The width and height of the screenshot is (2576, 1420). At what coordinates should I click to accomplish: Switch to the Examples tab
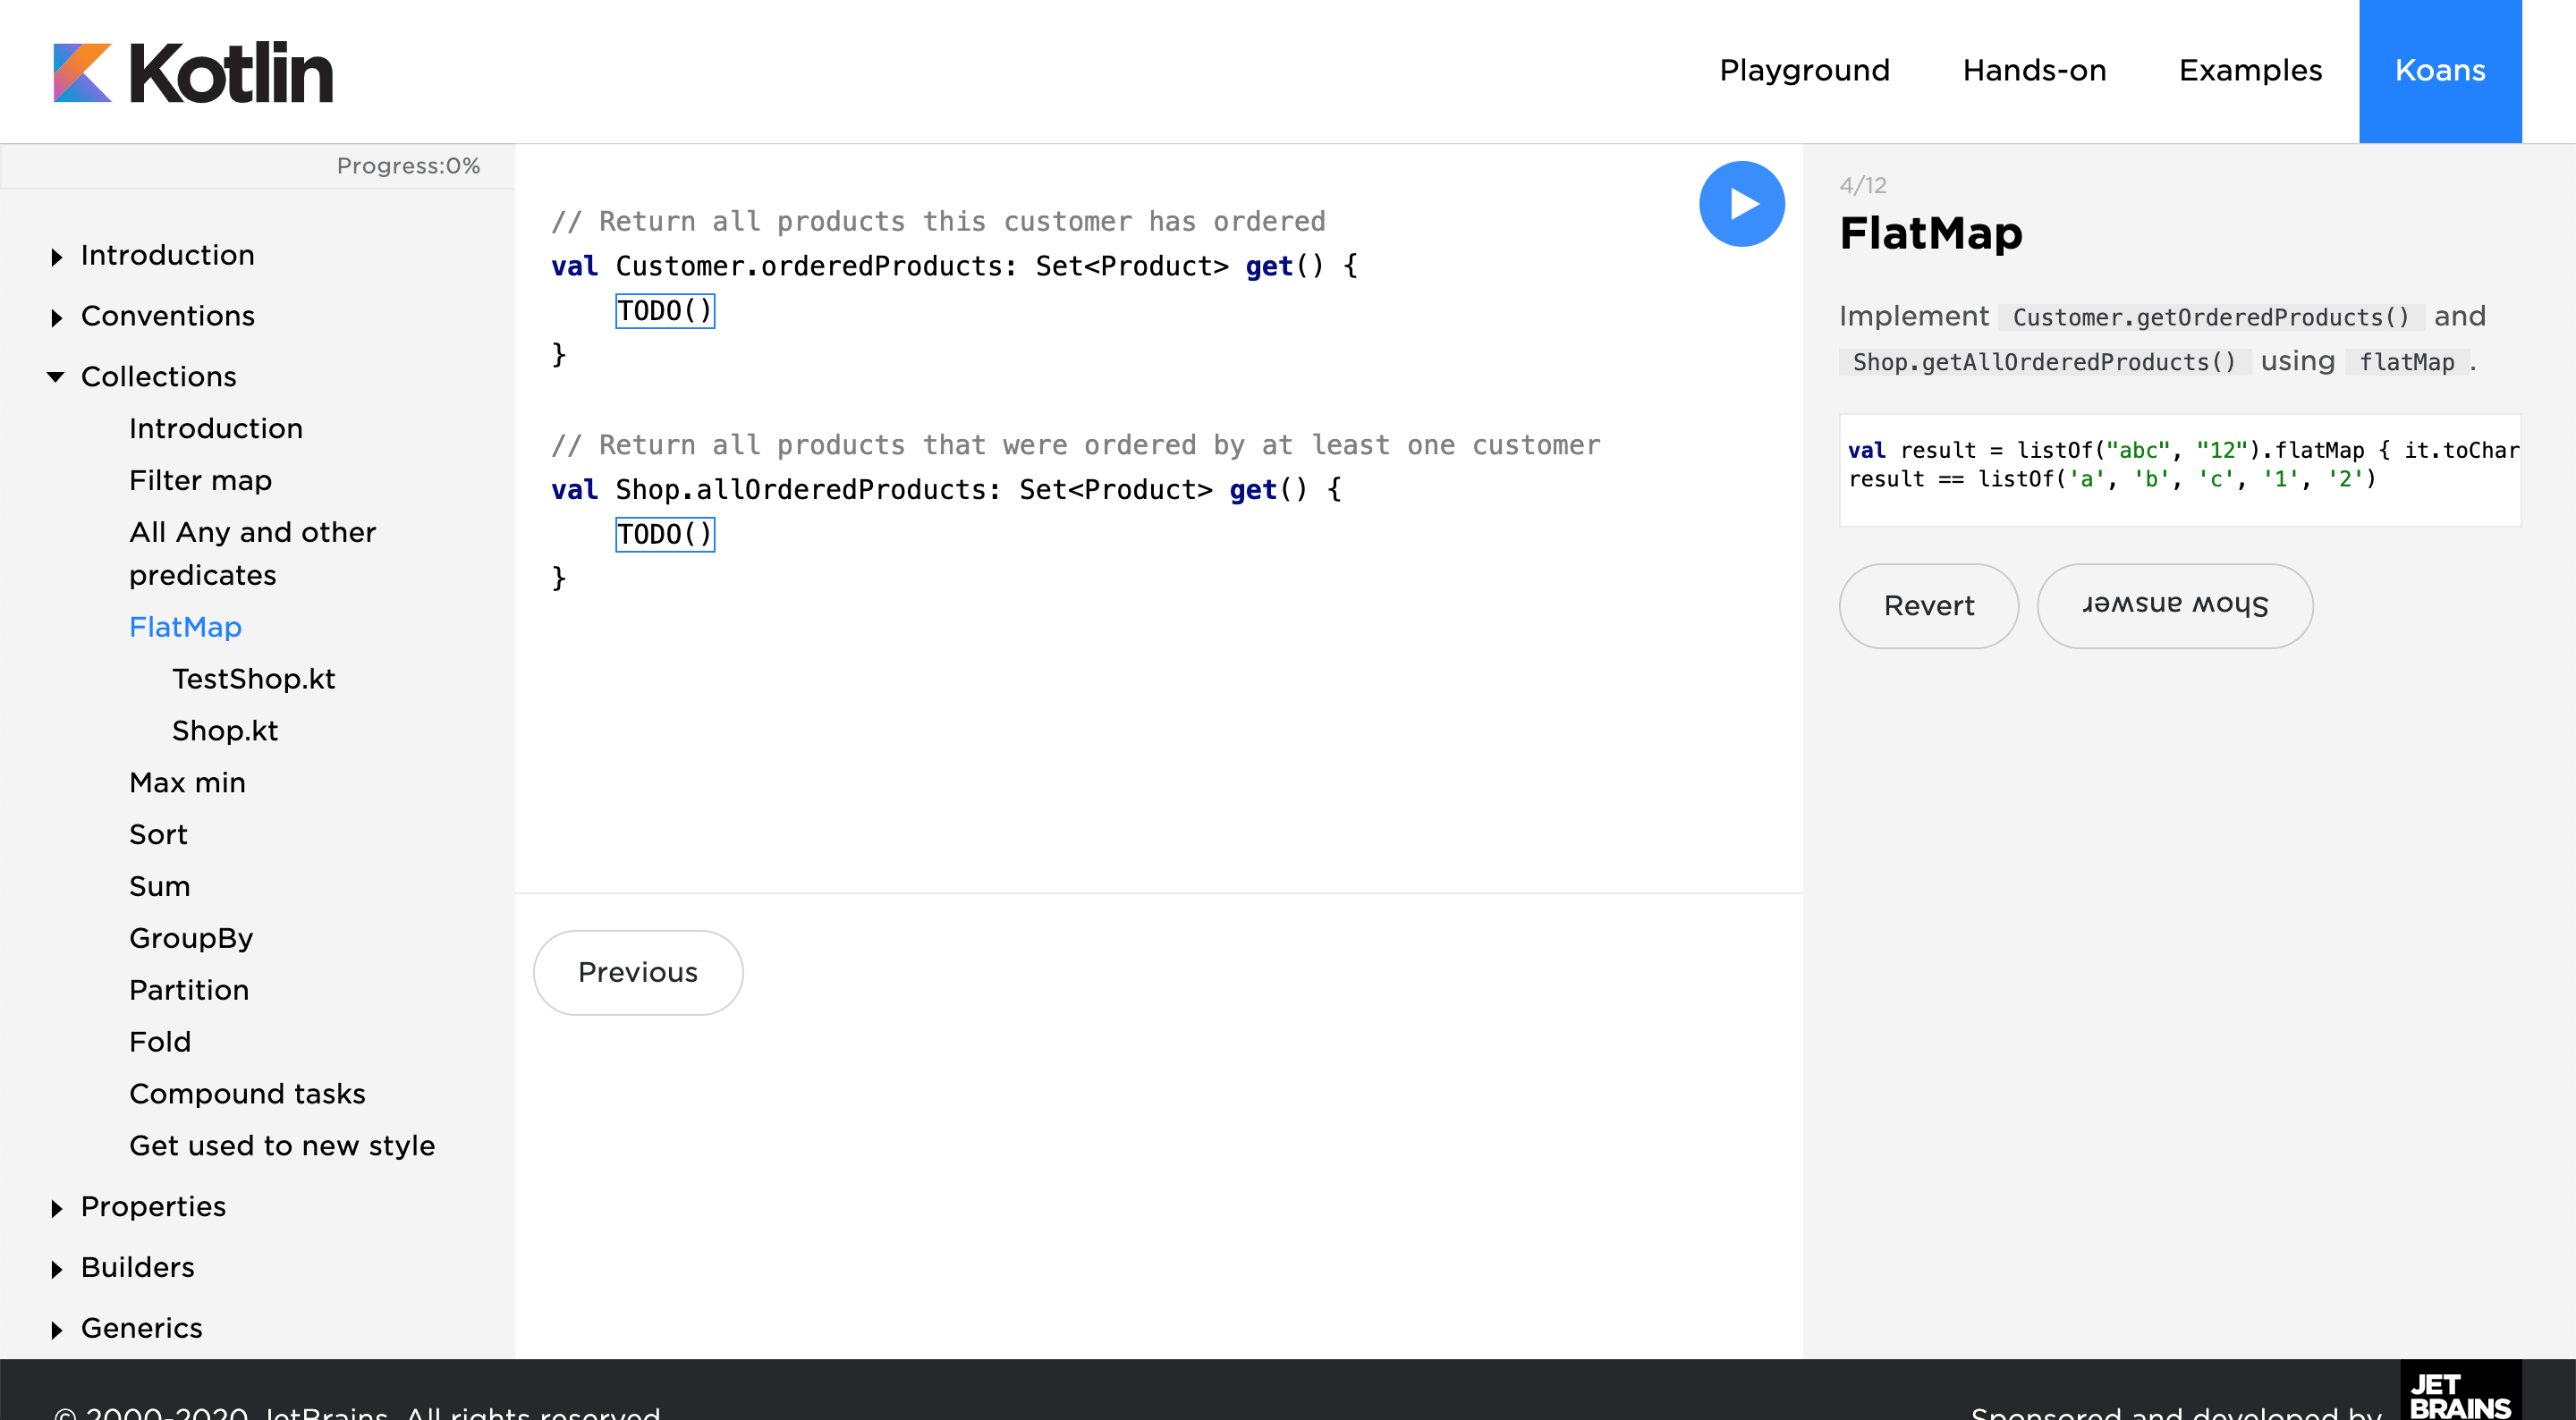[2250, 70]
